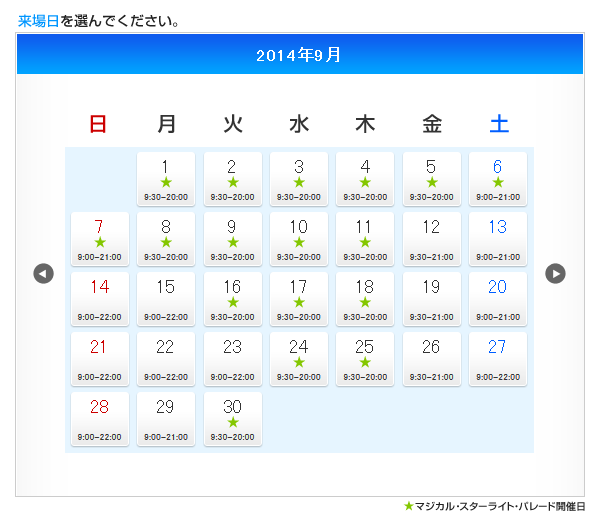Go to previous month with left arrow
597x521 pixels.
click(43, 273)
